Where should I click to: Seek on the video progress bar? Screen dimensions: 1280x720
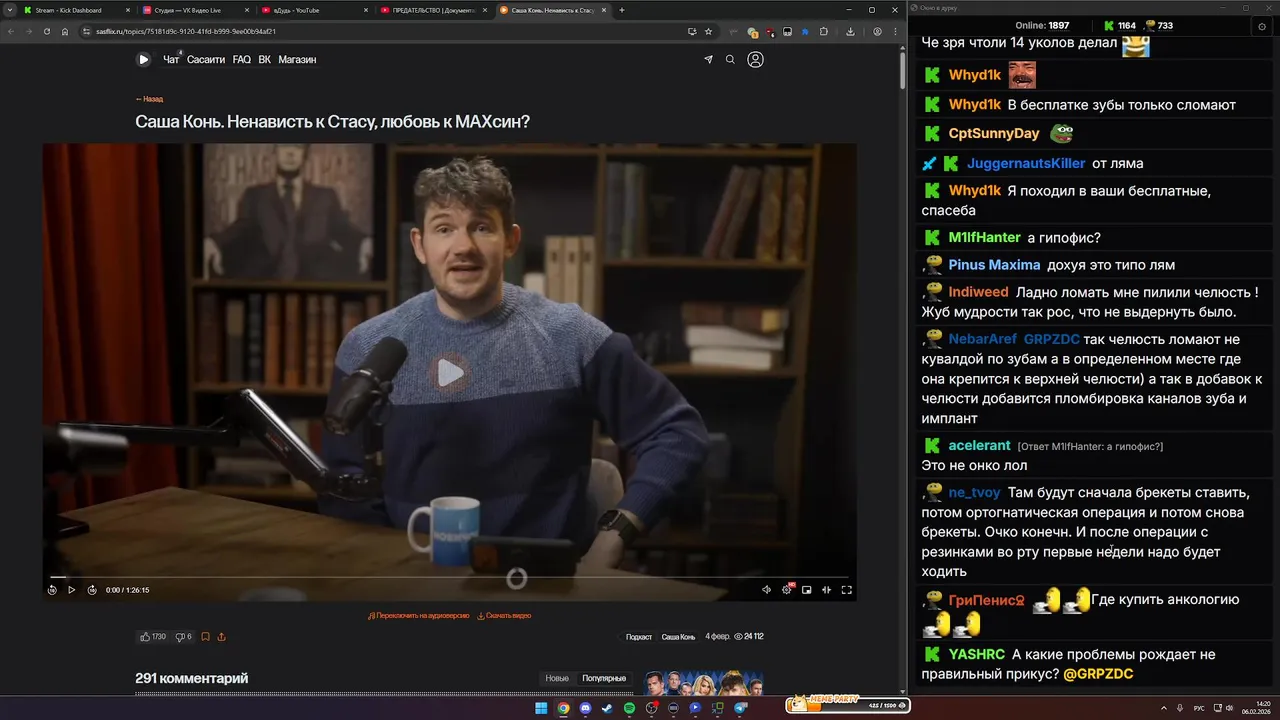coord(450,577)
